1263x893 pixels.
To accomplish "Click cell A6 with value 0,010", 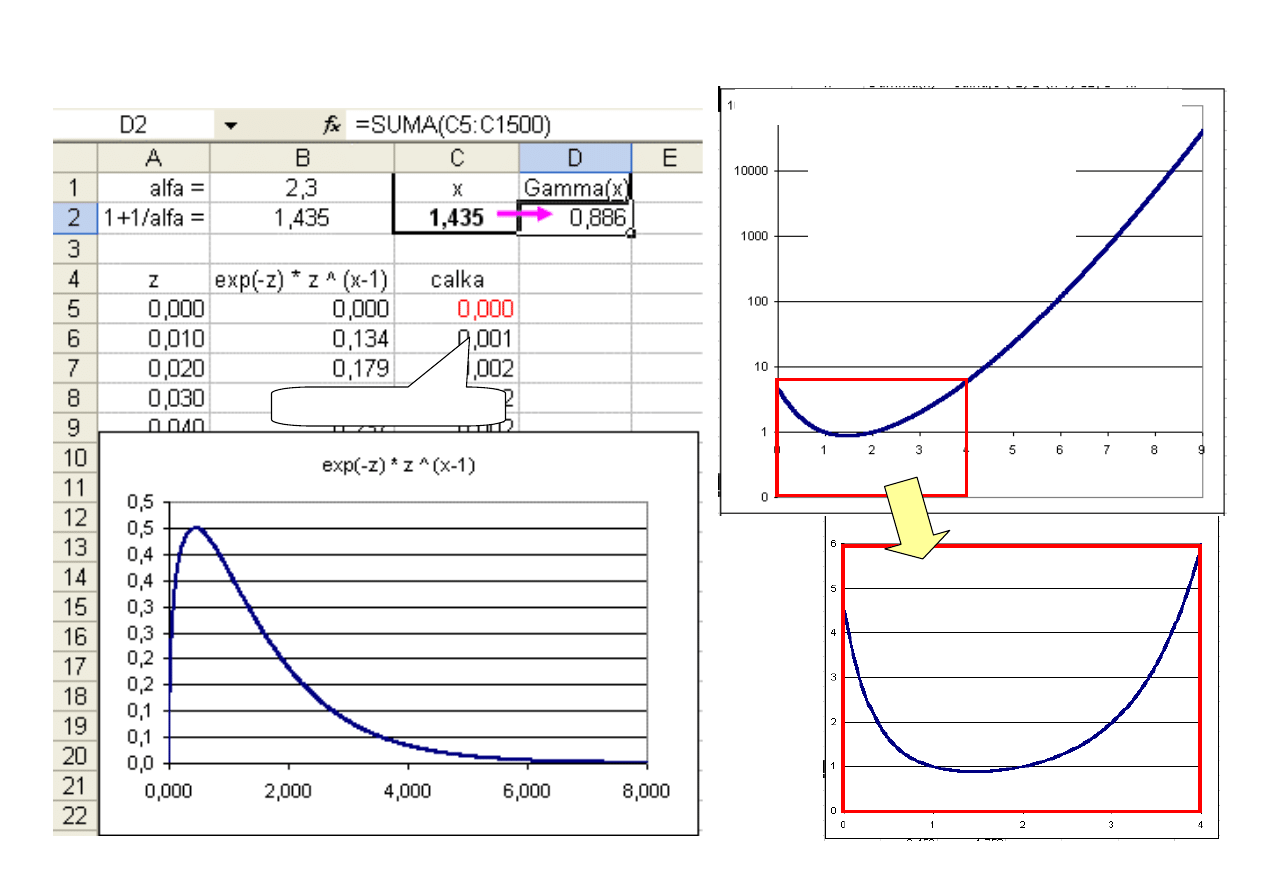I will [154, 337].
